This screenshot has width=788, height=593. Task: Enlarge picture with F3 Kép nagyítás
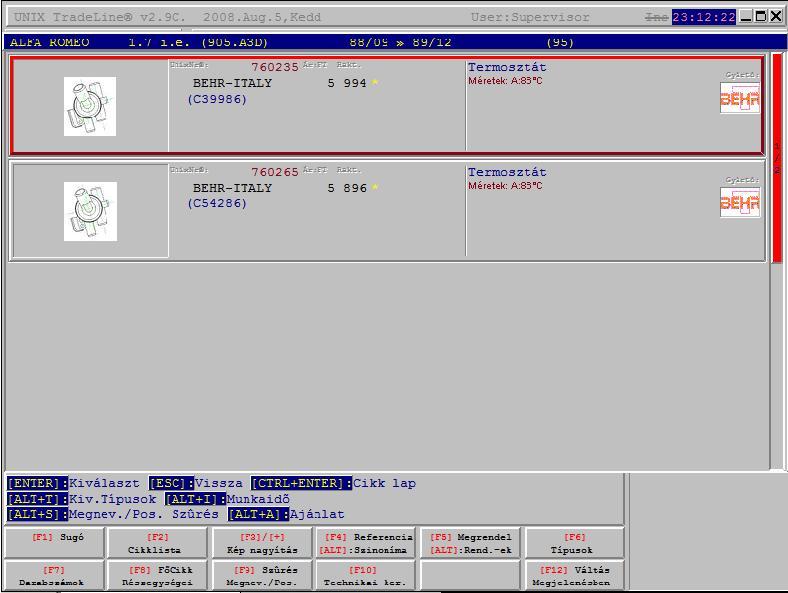click(x=262, y=543)
